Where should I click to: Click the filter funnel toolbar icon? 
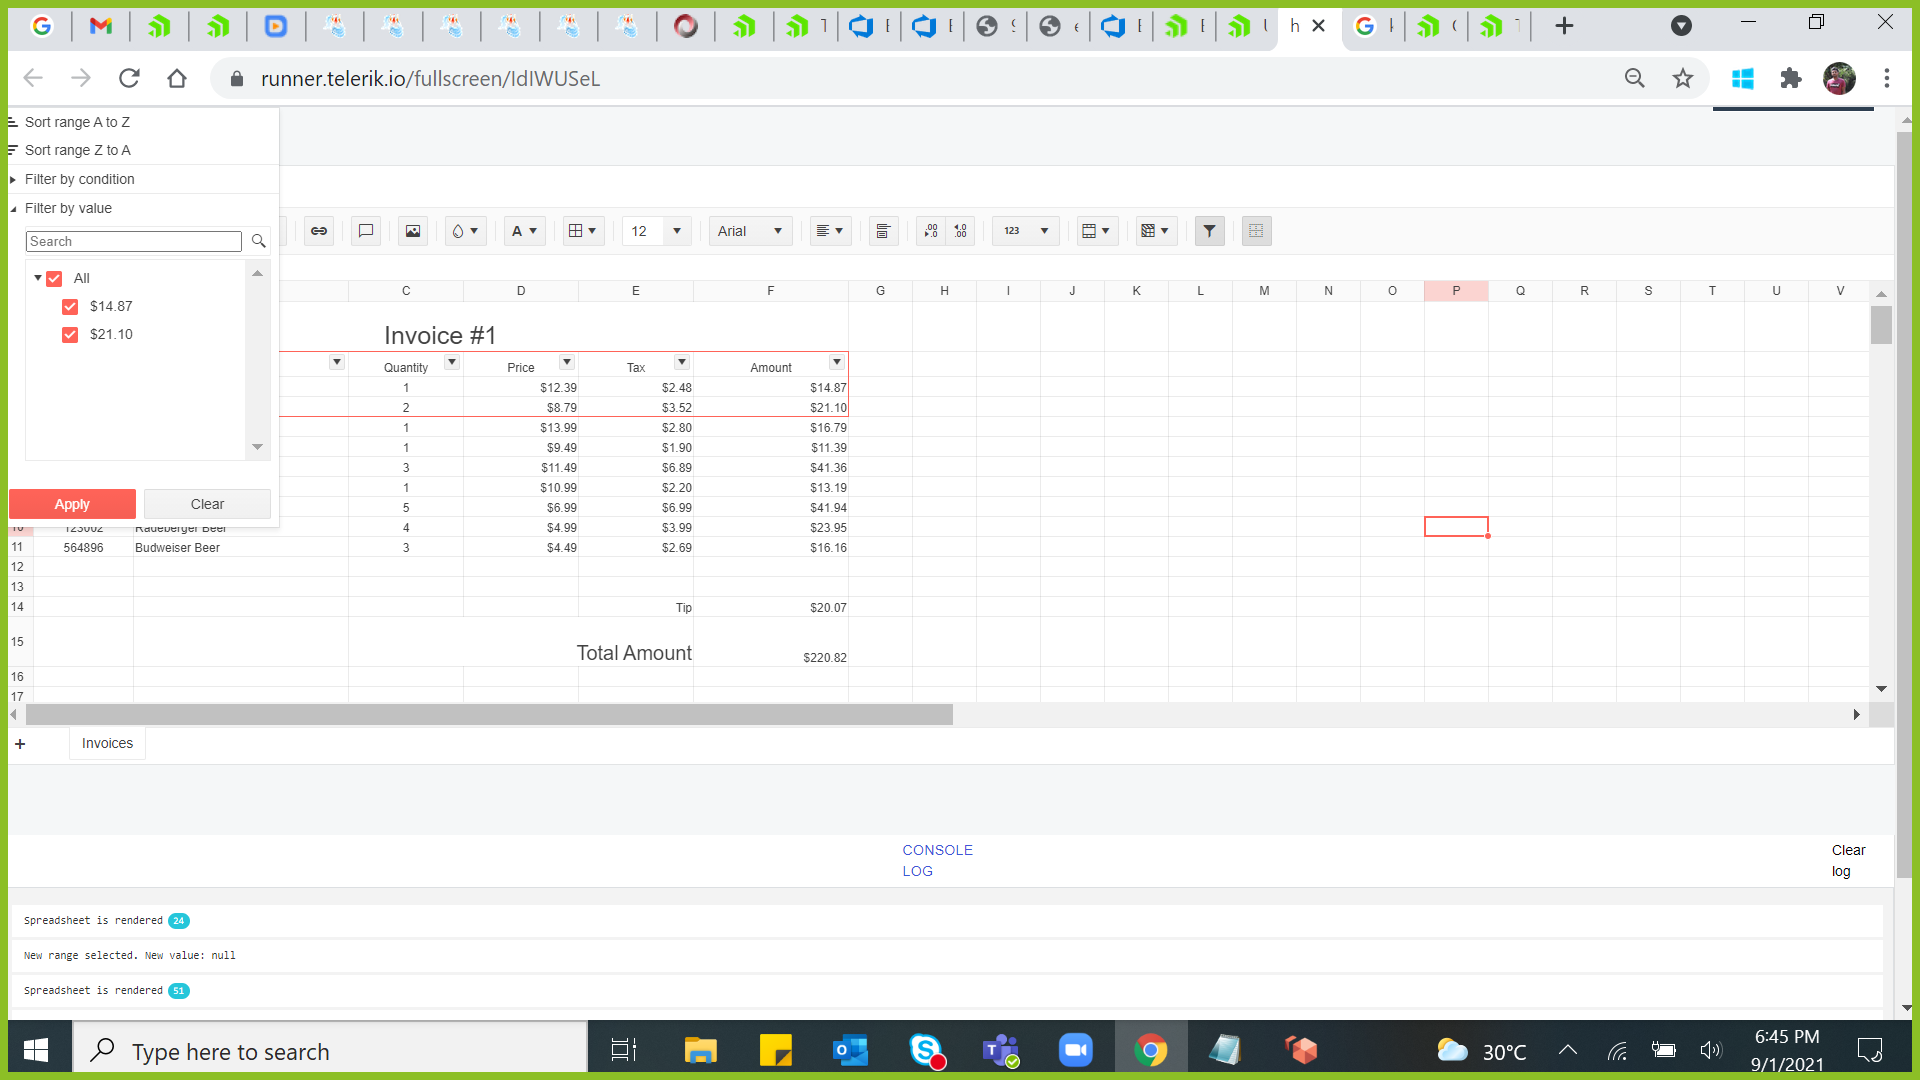[x=1209, y=231]
